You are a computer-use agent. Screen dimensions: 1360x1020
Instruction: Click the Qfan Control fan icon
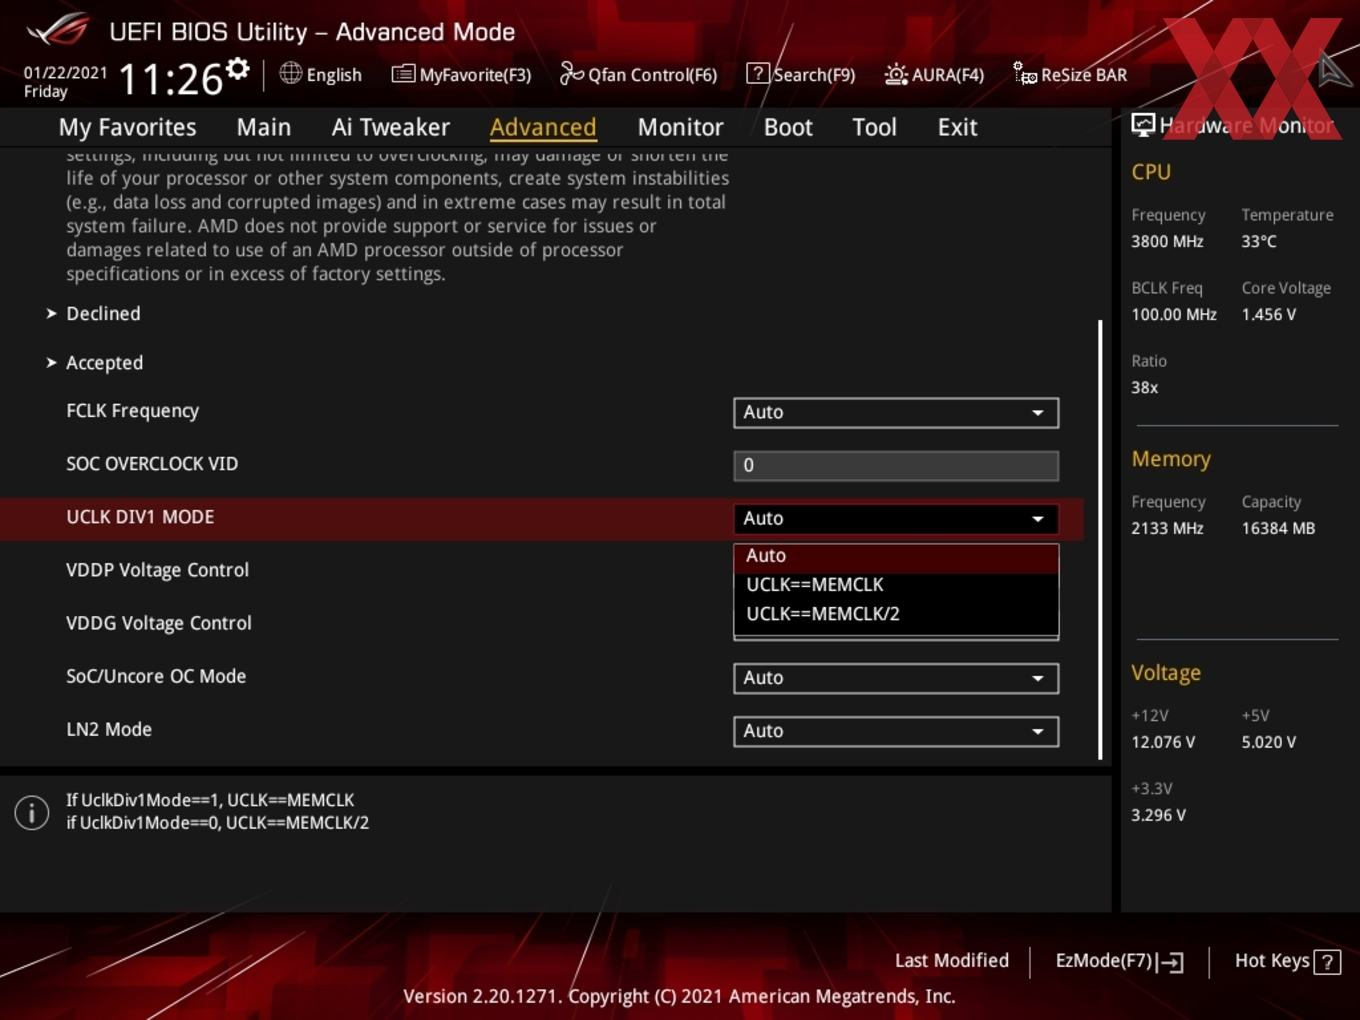tap(571, 73)
